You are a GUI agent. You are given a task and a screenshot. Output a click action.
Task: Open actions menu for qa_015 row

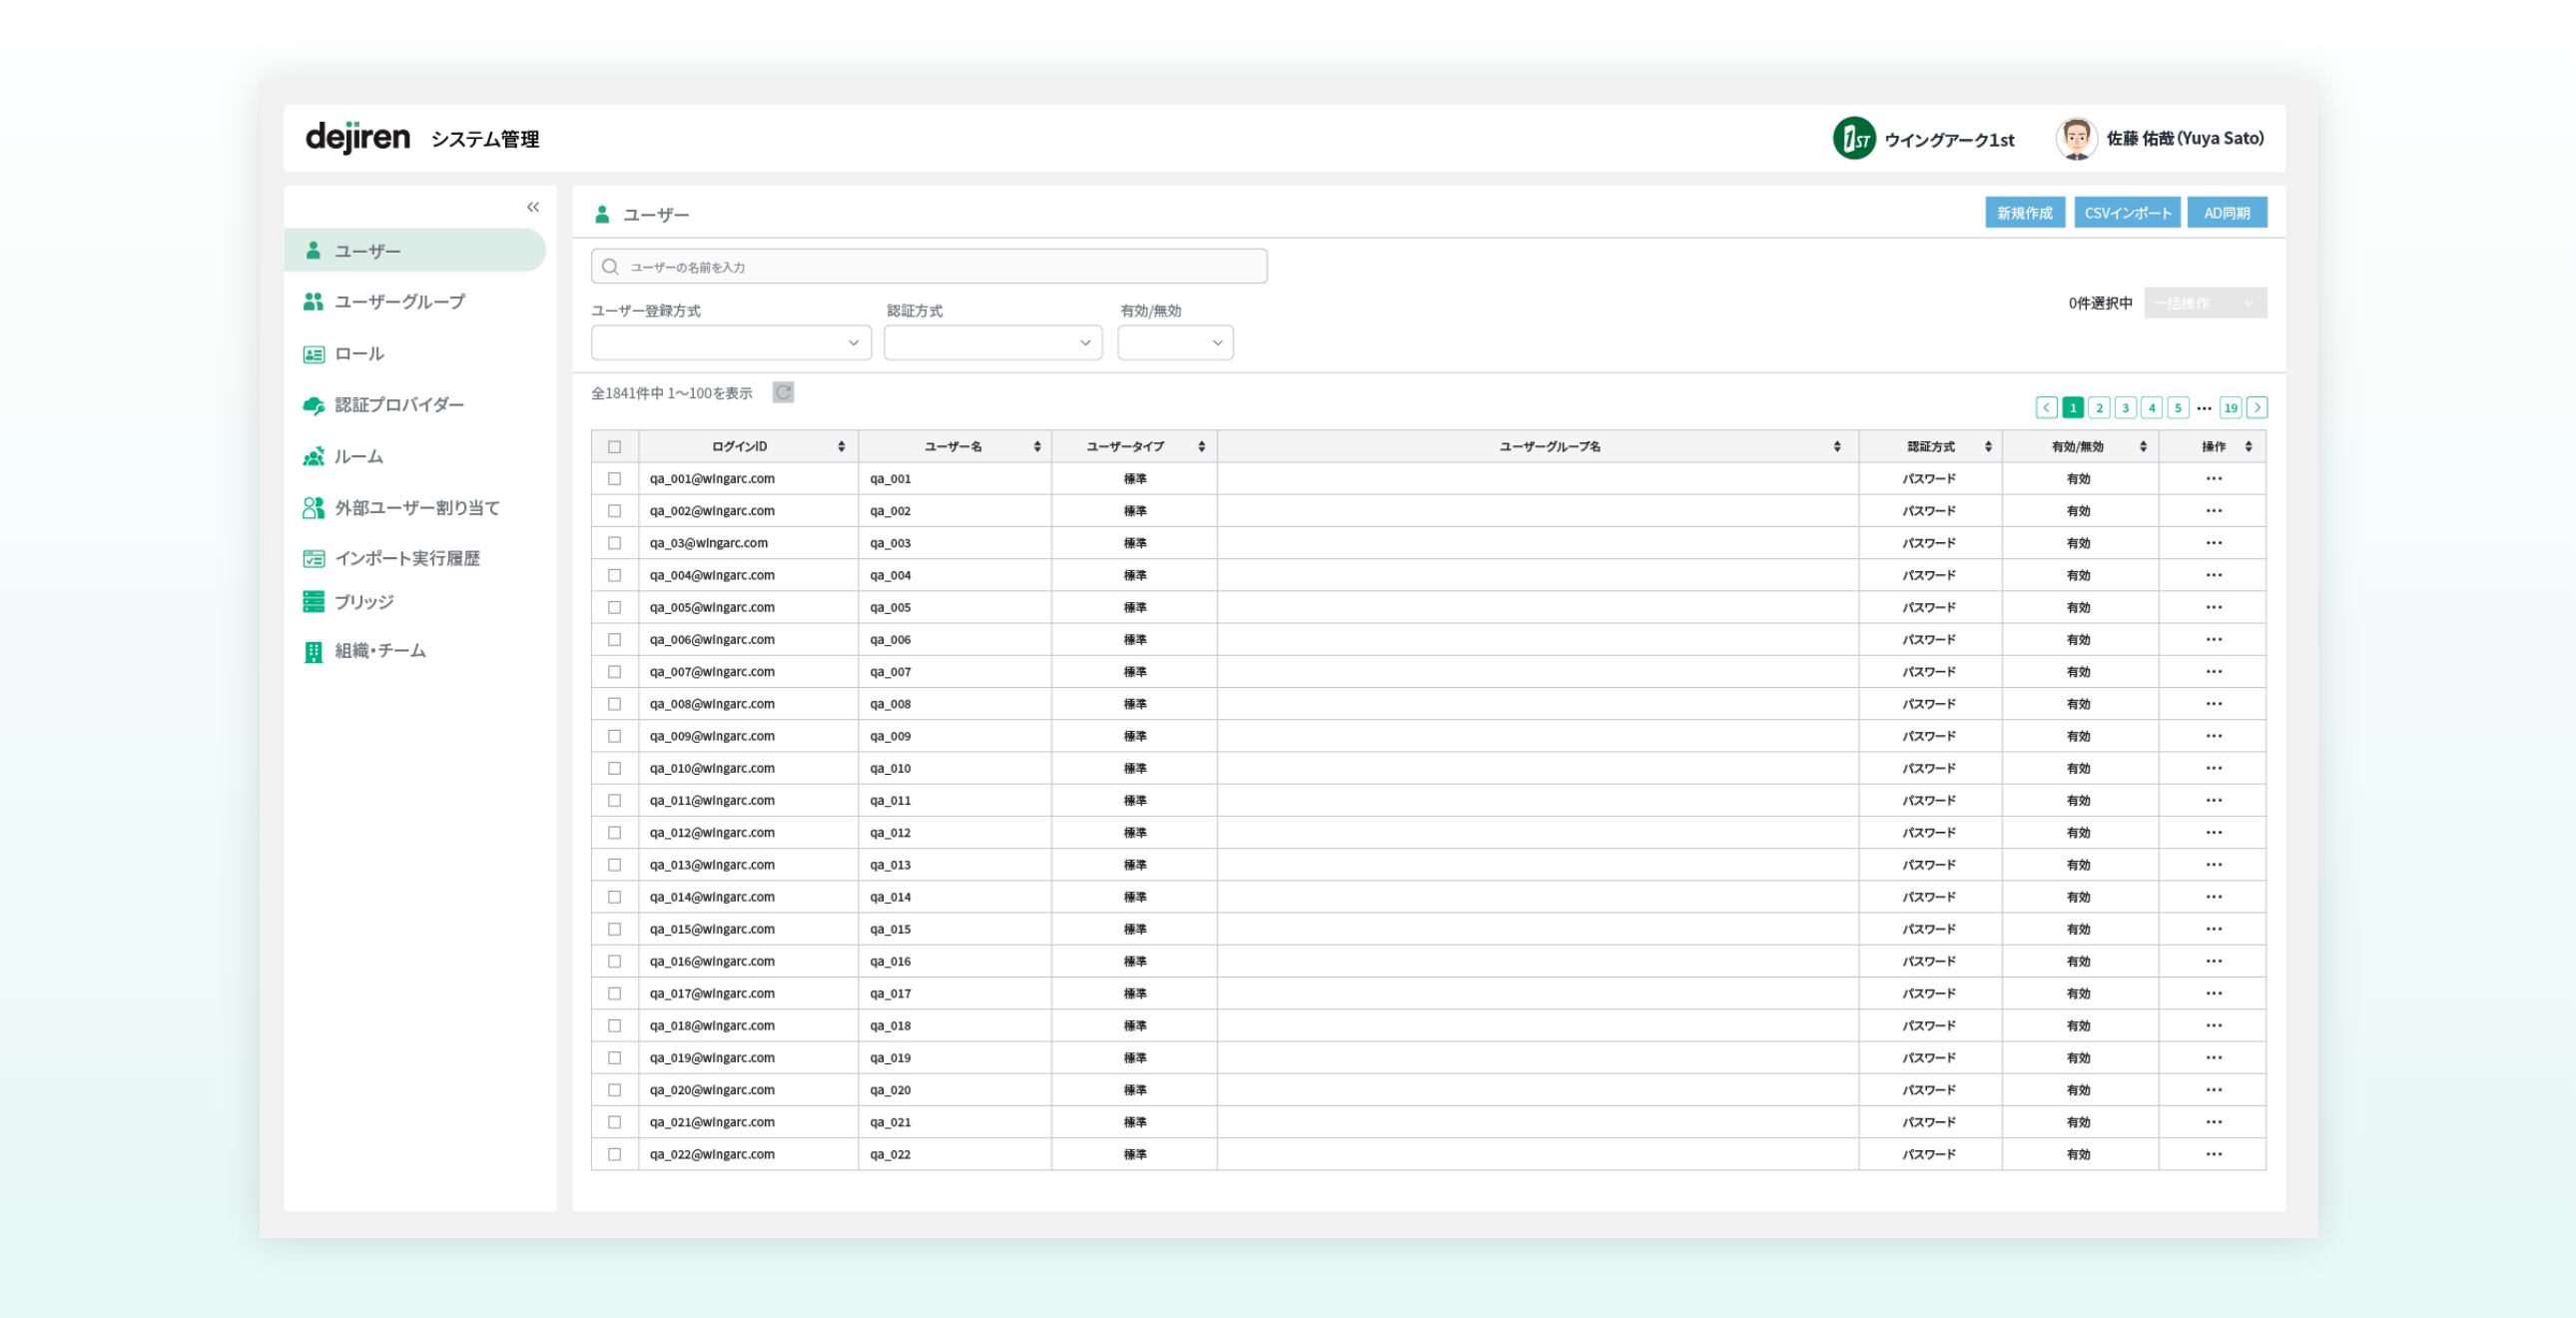pos(2213,929)
